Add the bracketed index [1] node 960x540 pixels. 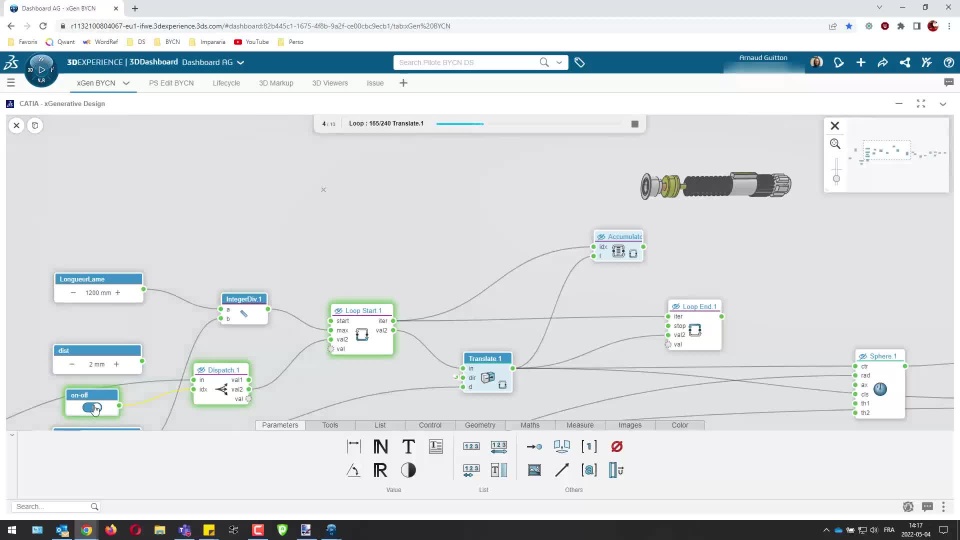tap(589, 446)
